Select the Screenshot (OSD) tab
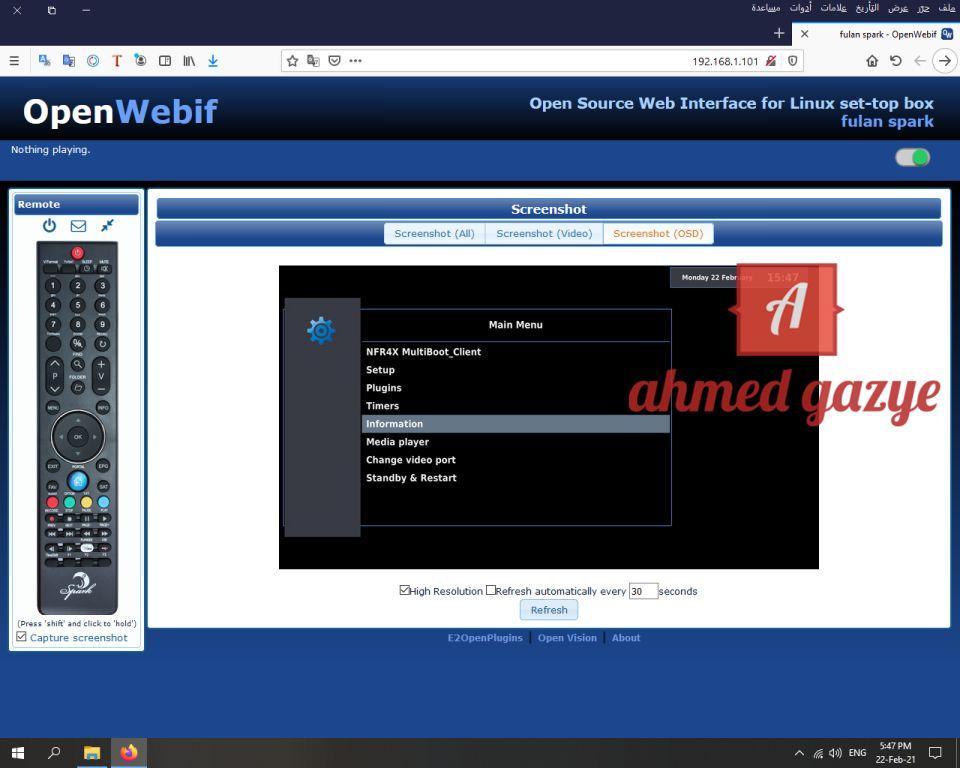This screenshot has height=768, width=960. [658, 233]
